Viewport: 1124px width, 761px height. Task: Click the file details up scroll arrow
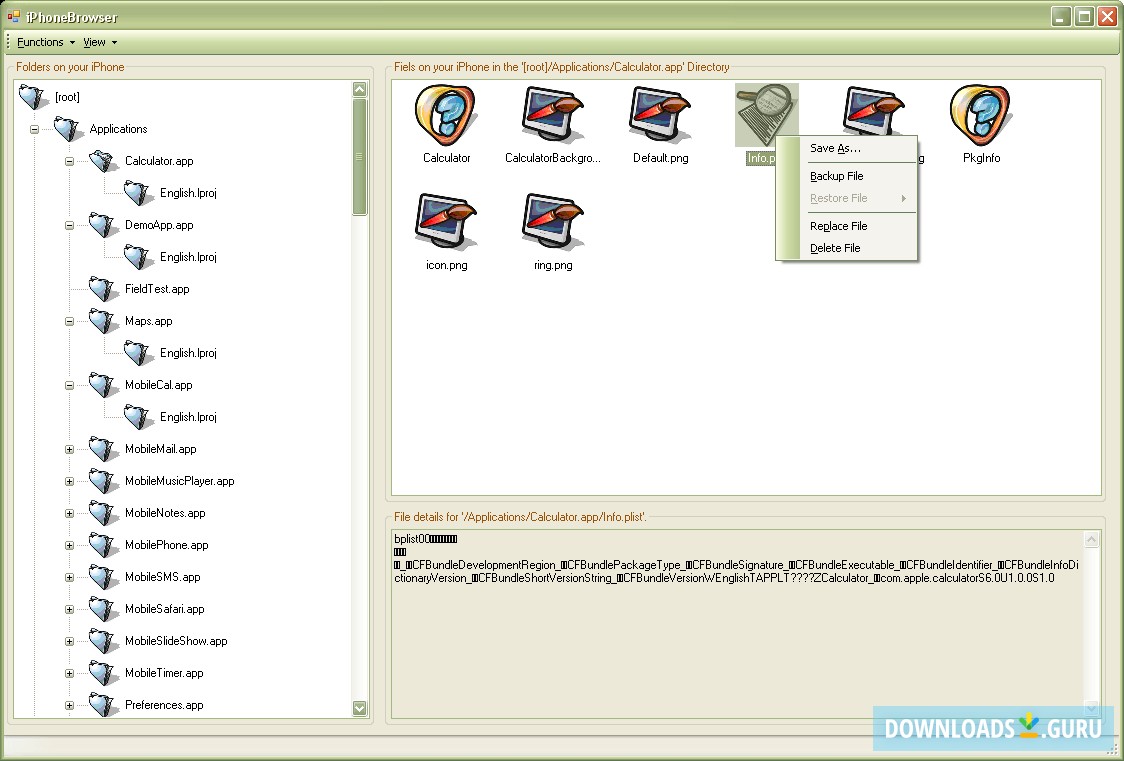(x=1091, y=539)
